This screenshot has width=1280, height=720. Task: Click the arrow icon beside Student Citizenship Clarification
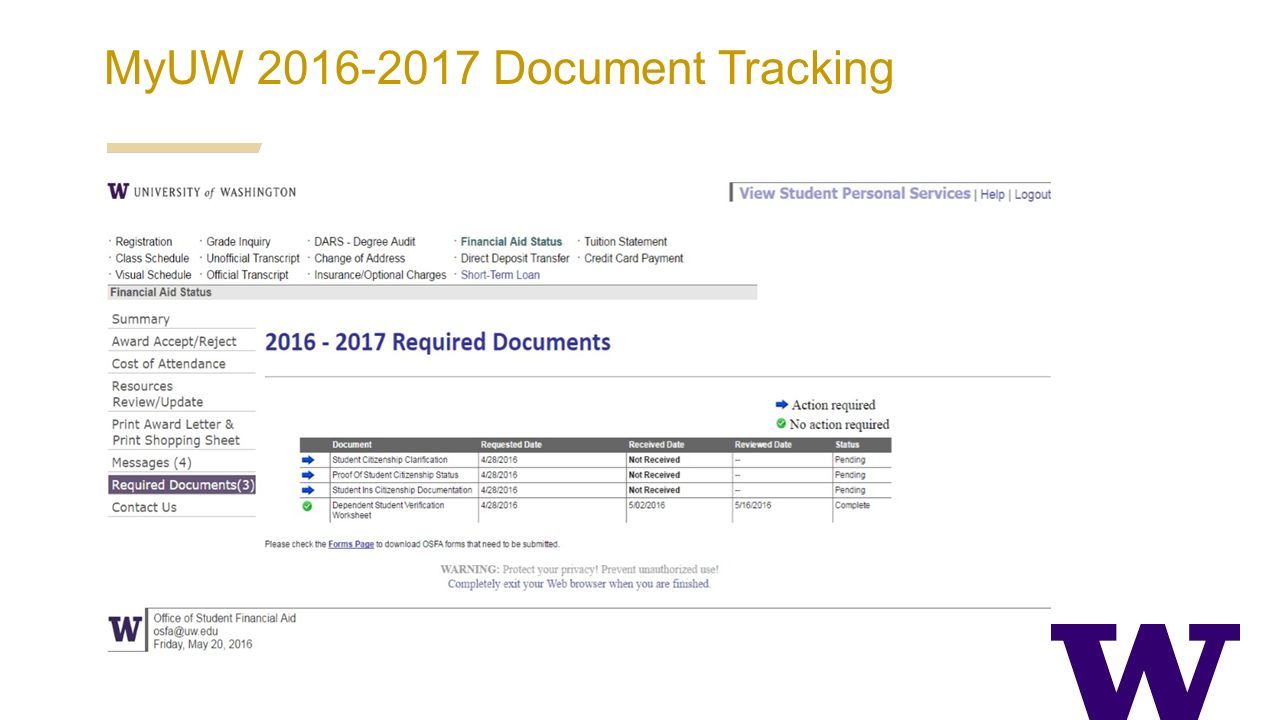click(308, 460)
